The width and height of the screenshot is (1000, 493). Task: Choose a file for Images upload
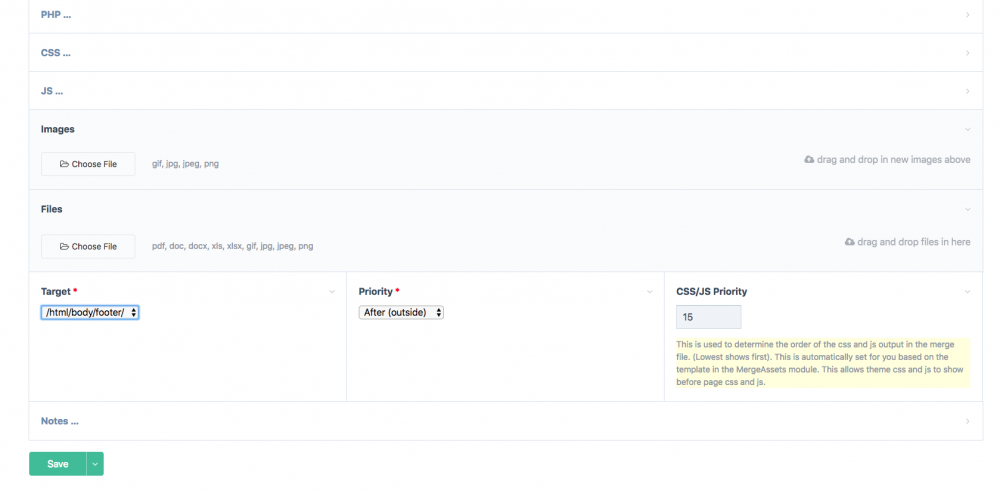coord(88,164)
